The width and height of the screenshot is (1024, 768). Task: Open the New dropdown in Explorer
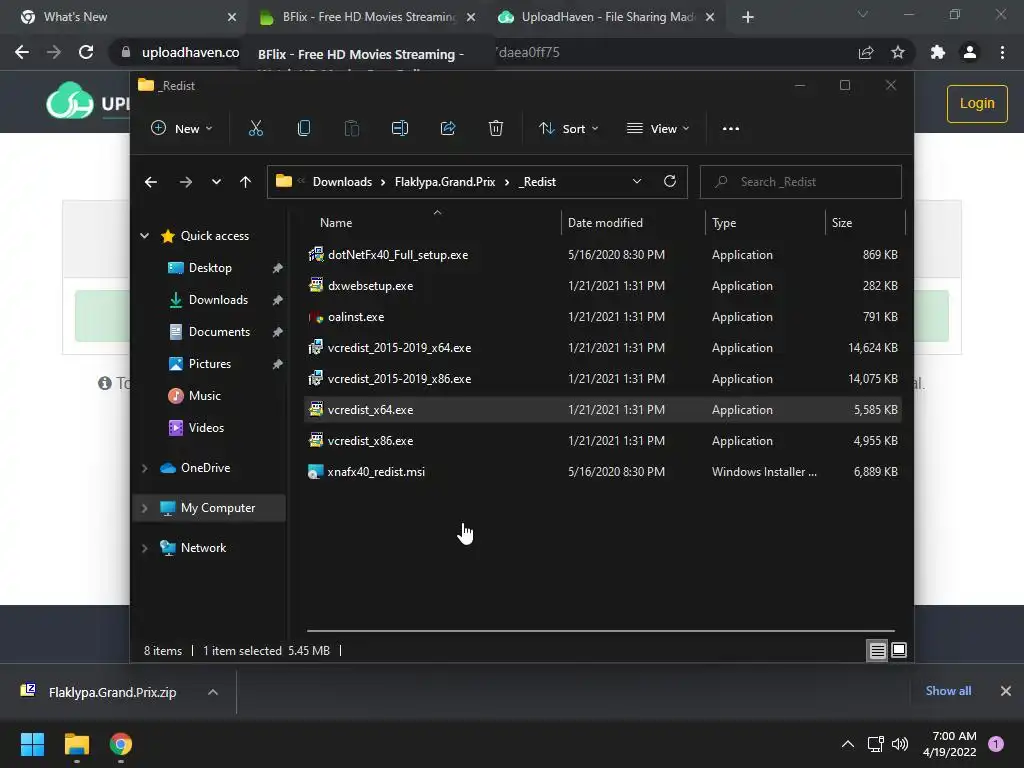click(182, 129)
